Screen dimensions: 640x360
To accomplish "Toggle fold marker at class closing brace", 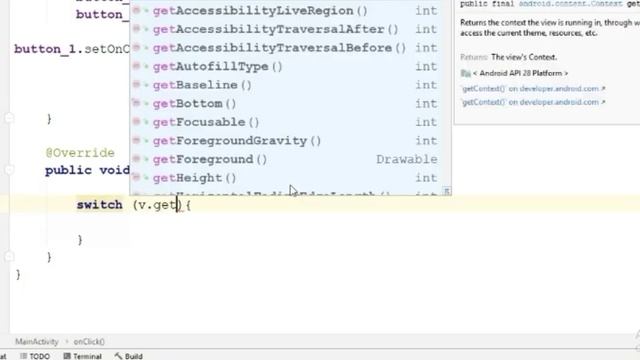I will tap(9, 256).
